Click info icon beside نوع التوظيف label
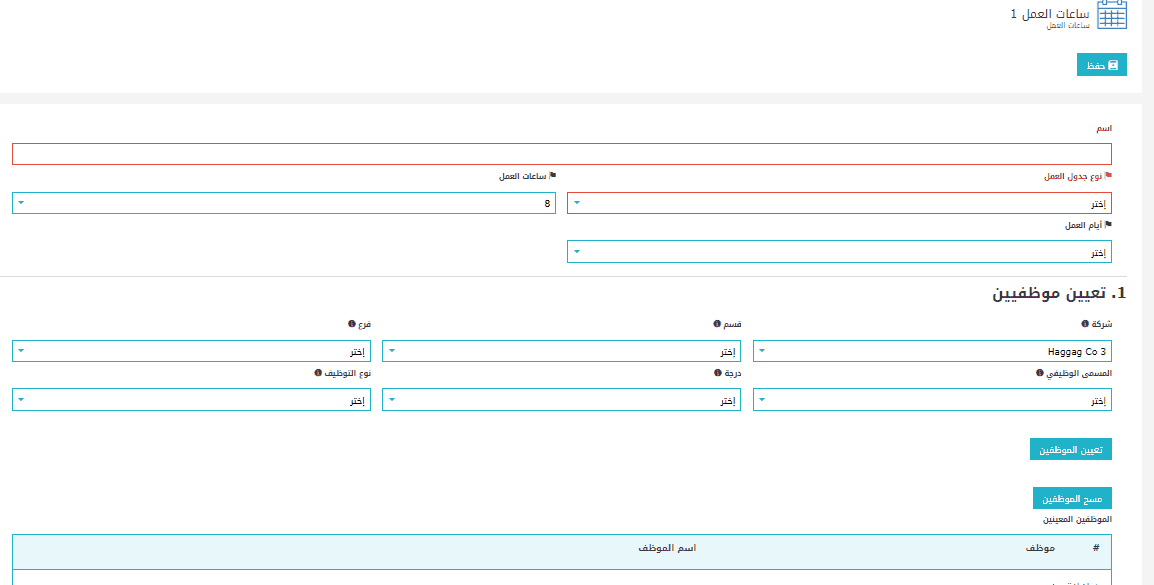 (317, 373)
